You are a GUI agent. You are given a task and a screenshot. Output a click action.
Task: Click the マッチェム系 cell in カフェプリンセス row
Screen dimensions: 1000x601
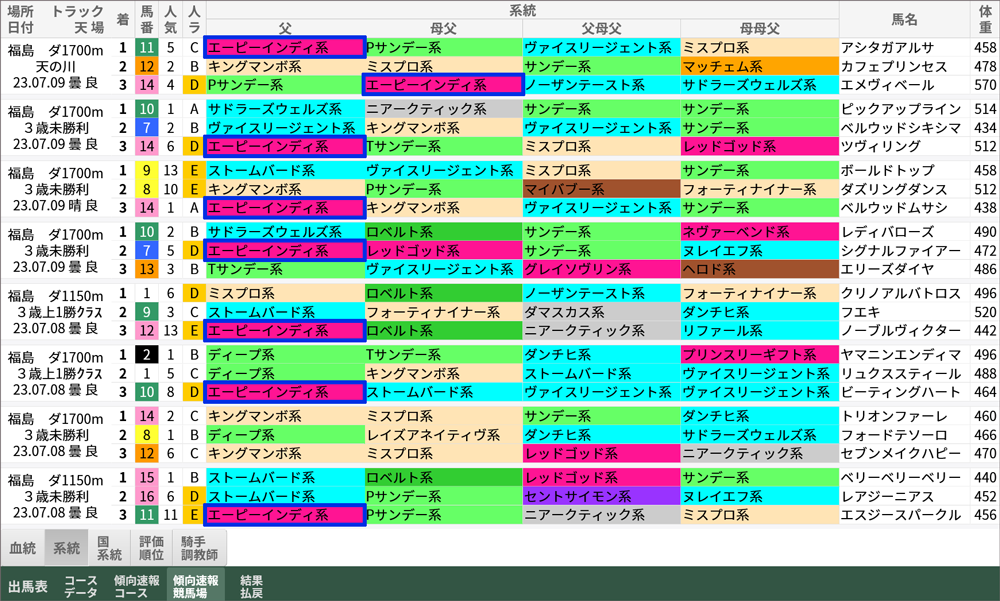[760, 66]
